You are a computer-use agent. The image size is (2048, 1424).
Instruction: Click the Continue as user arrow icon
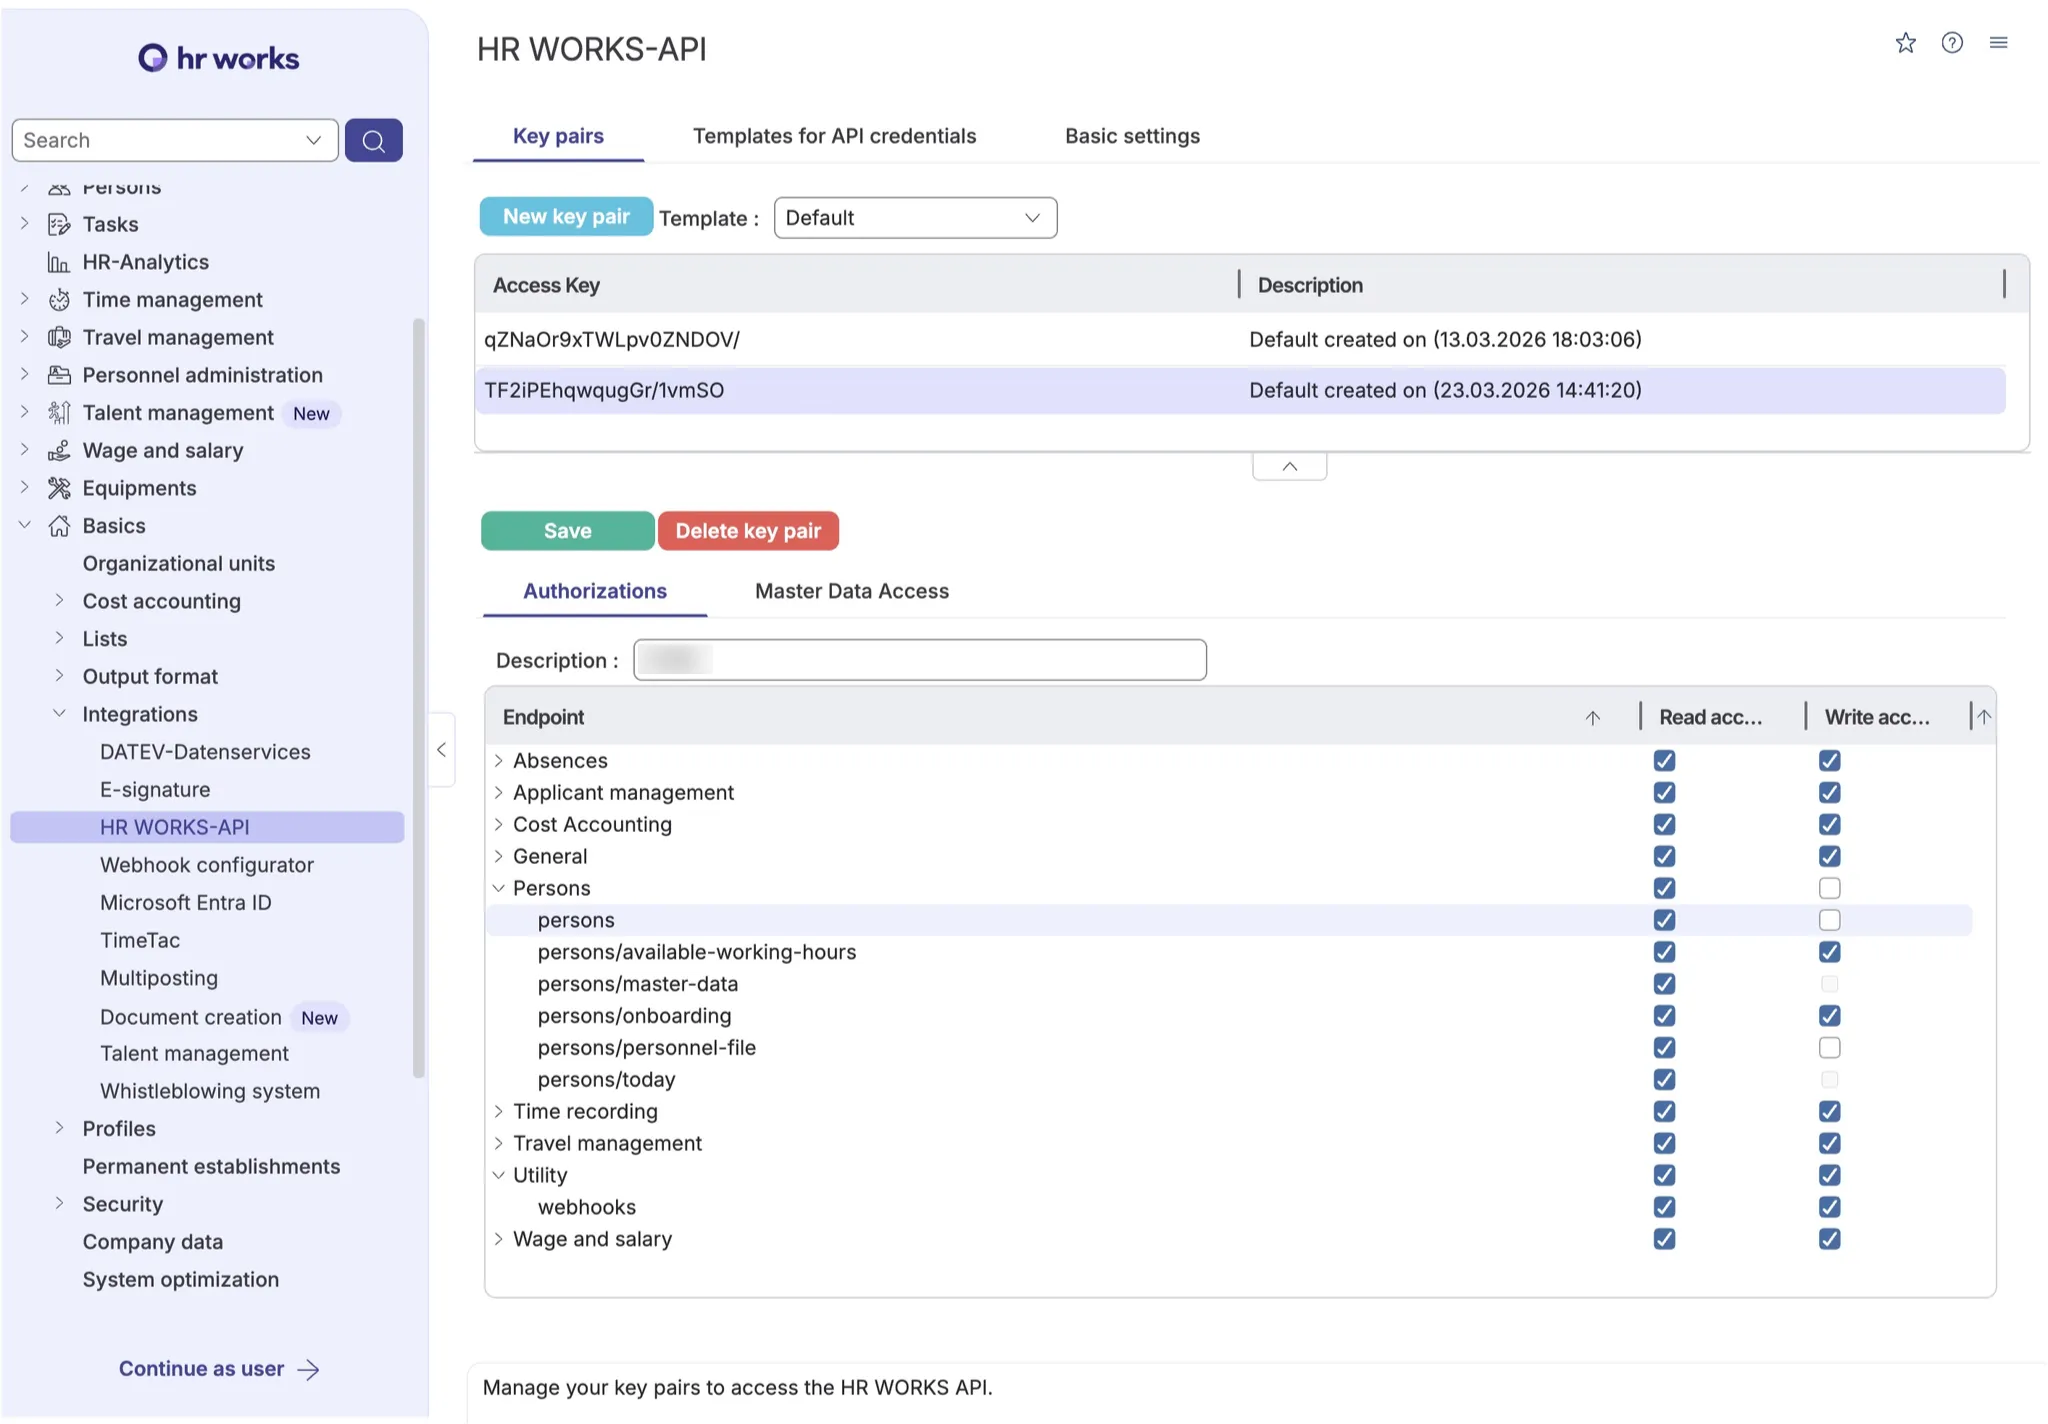pyautogui.click(x=309, y=1370)
